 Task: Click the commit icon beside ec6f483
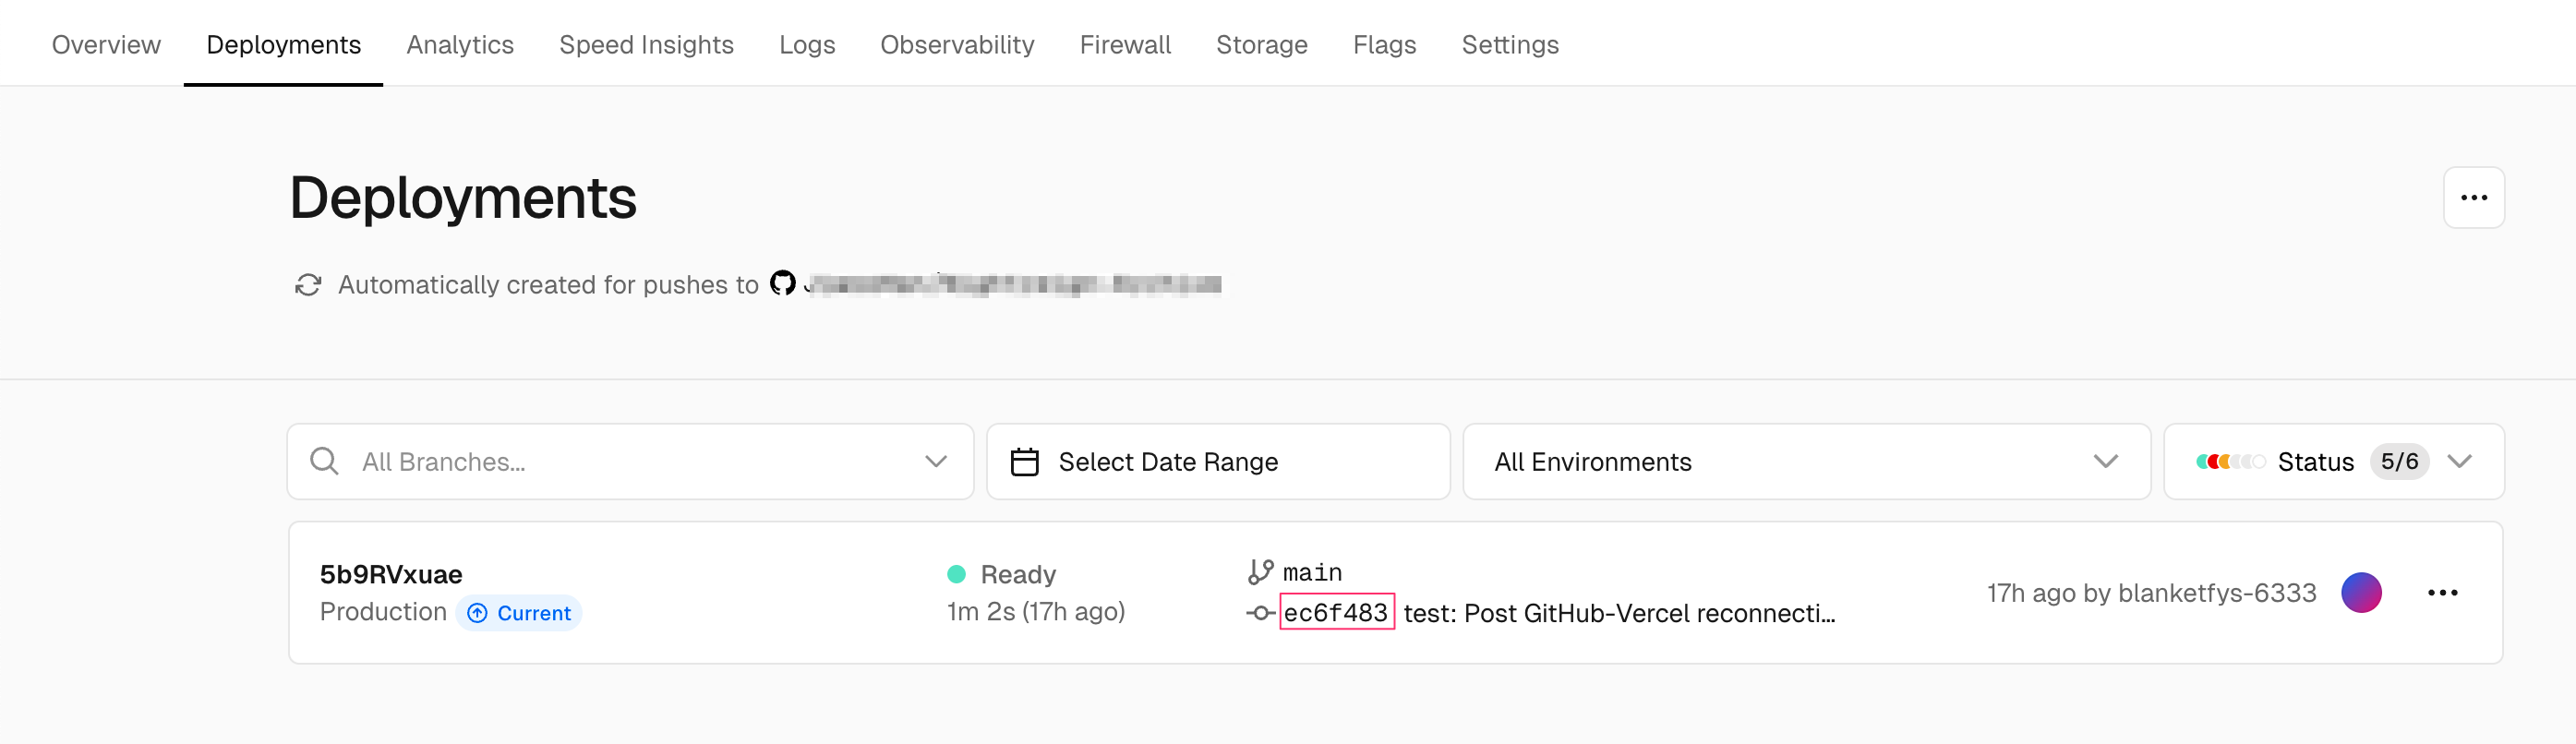click(x=1260, y=613)
